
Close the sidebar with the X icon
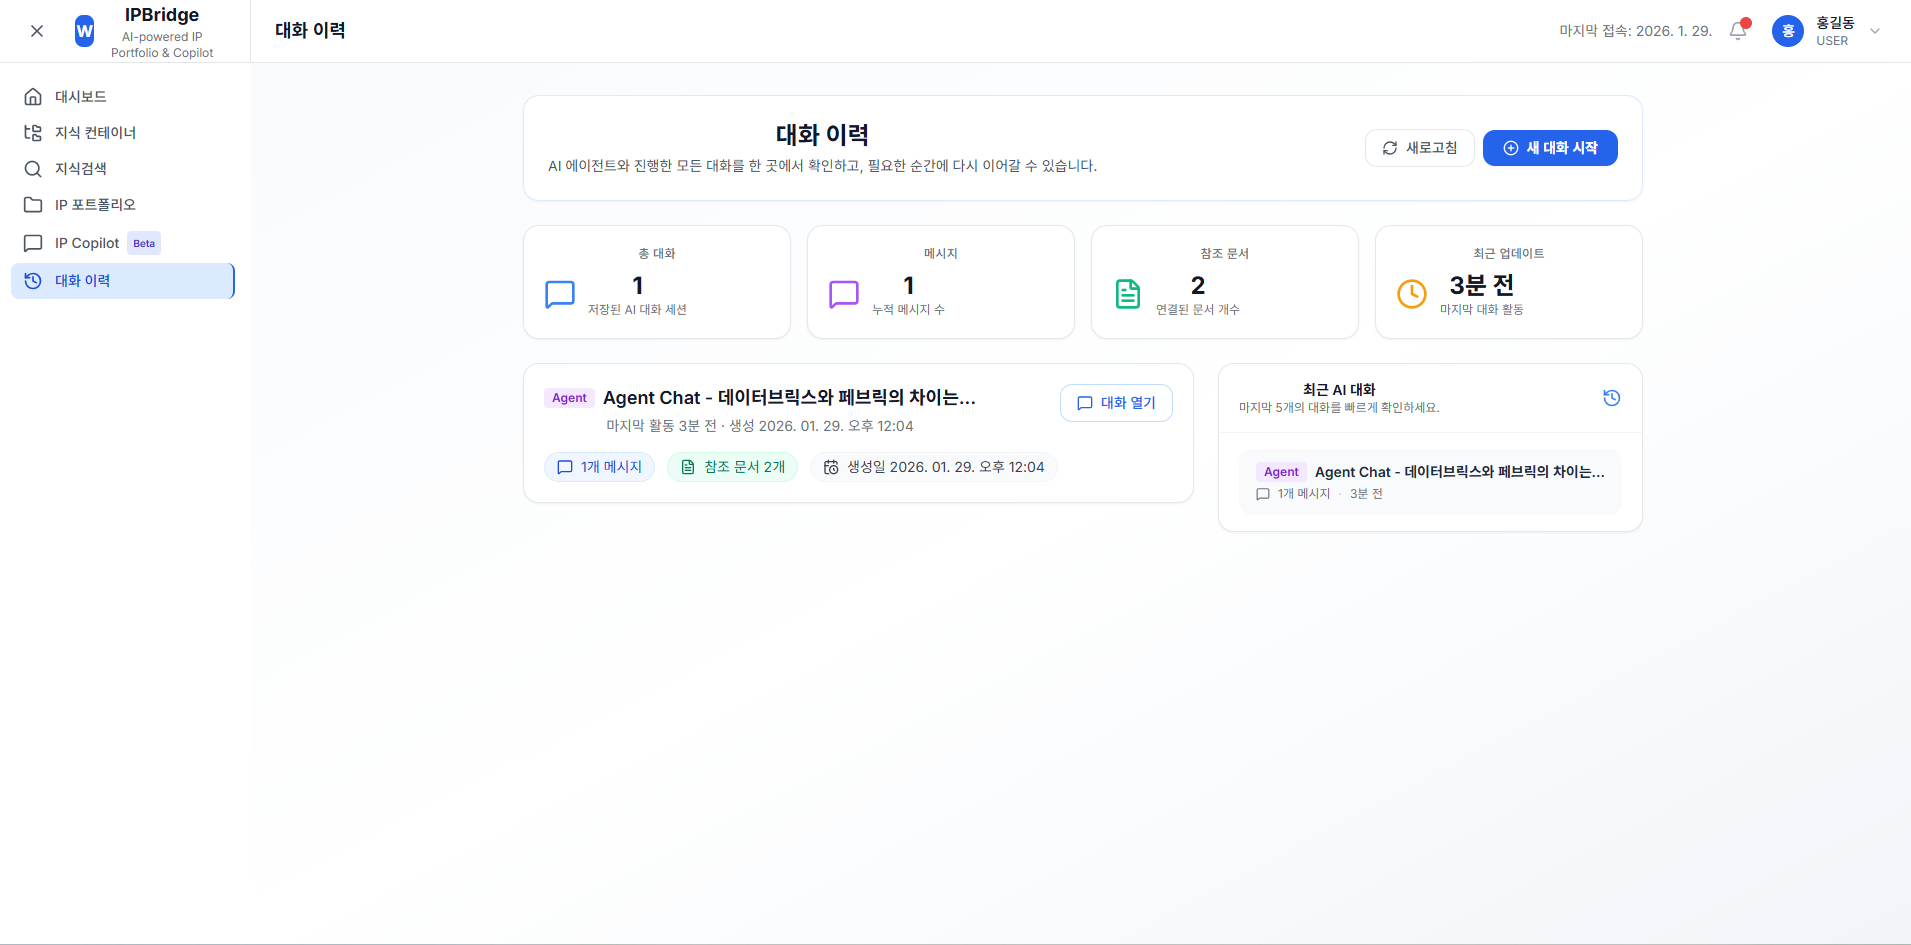pos(37,31)
